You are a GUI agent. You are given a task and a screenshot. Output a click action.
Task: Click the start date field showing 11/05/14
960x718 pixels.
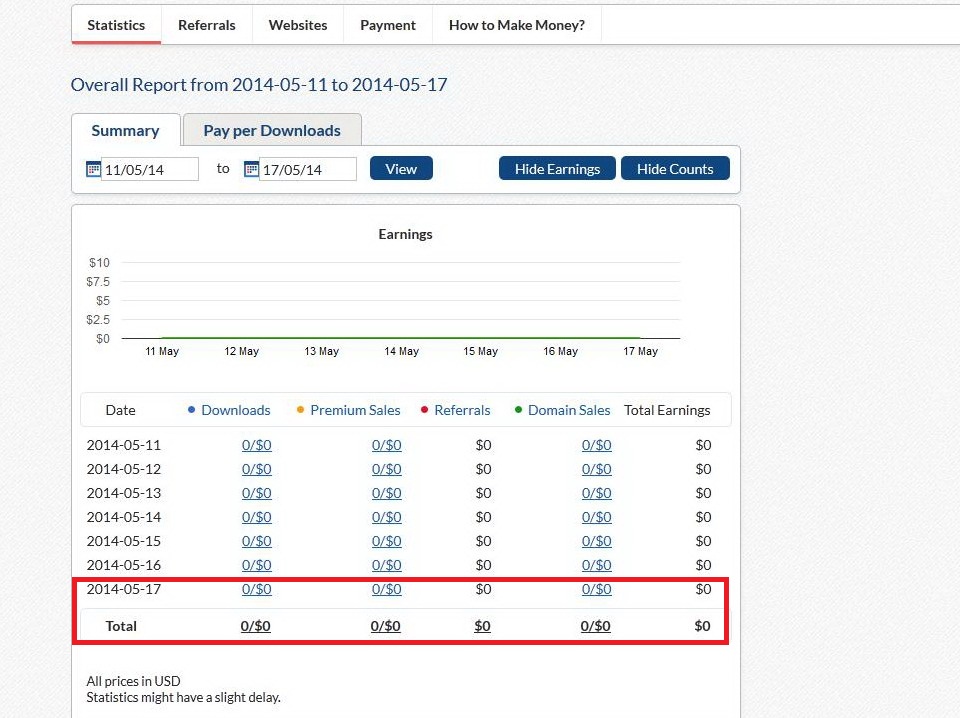[150, 170]
